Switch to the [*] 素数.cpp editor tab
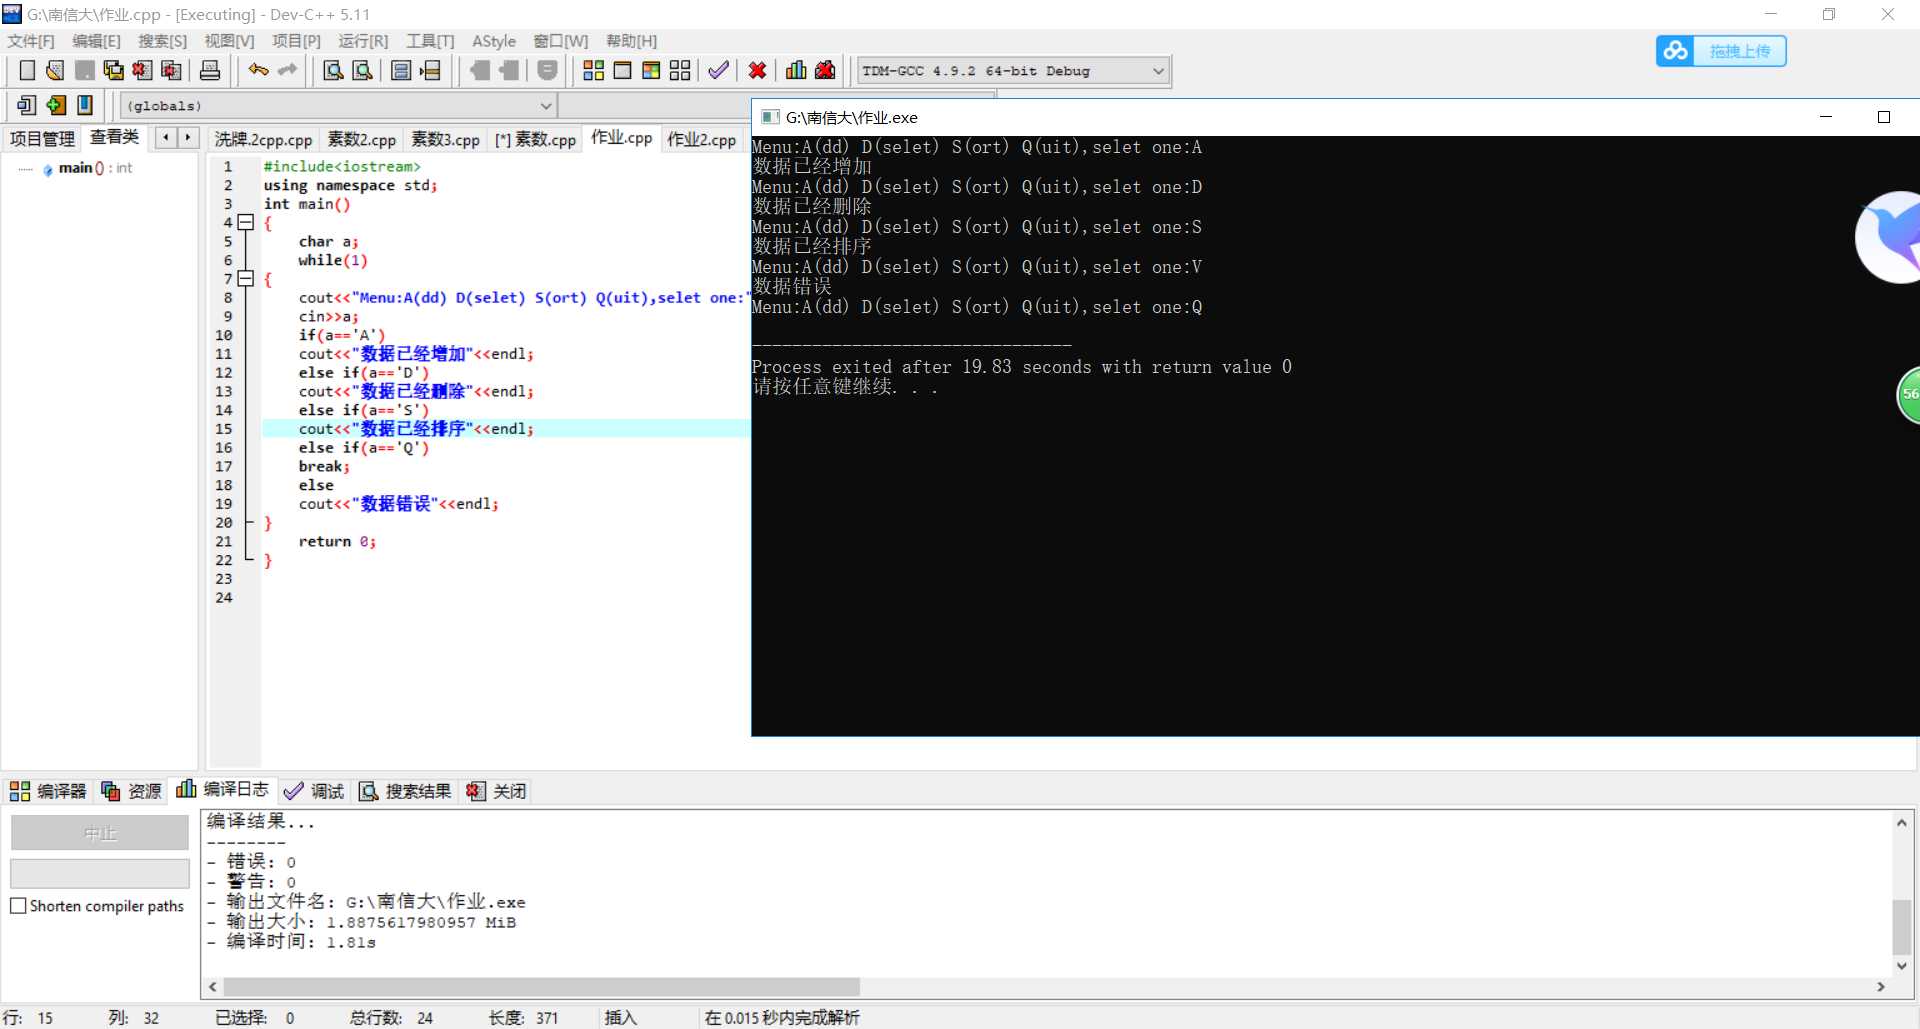 pyautogui.click(x=536, y=140)
